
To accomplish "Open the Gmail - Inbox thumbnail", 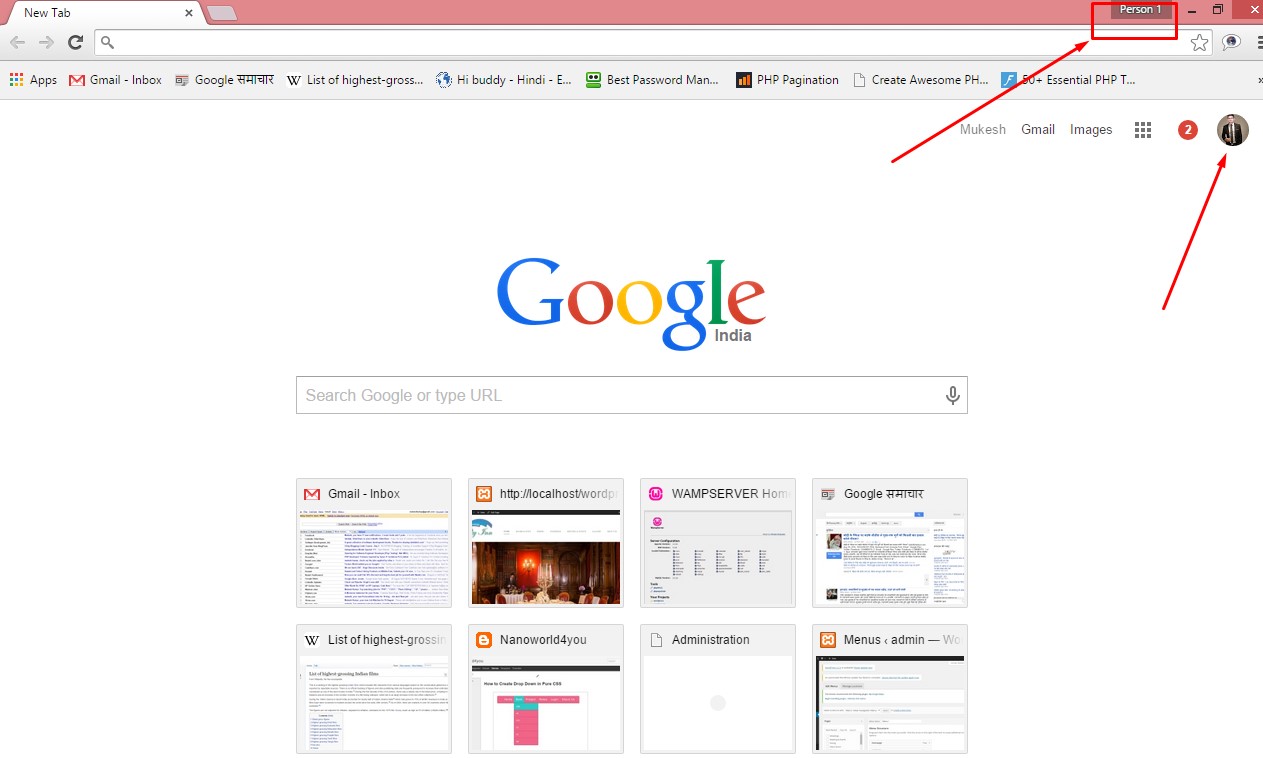I will coord(374,543).
